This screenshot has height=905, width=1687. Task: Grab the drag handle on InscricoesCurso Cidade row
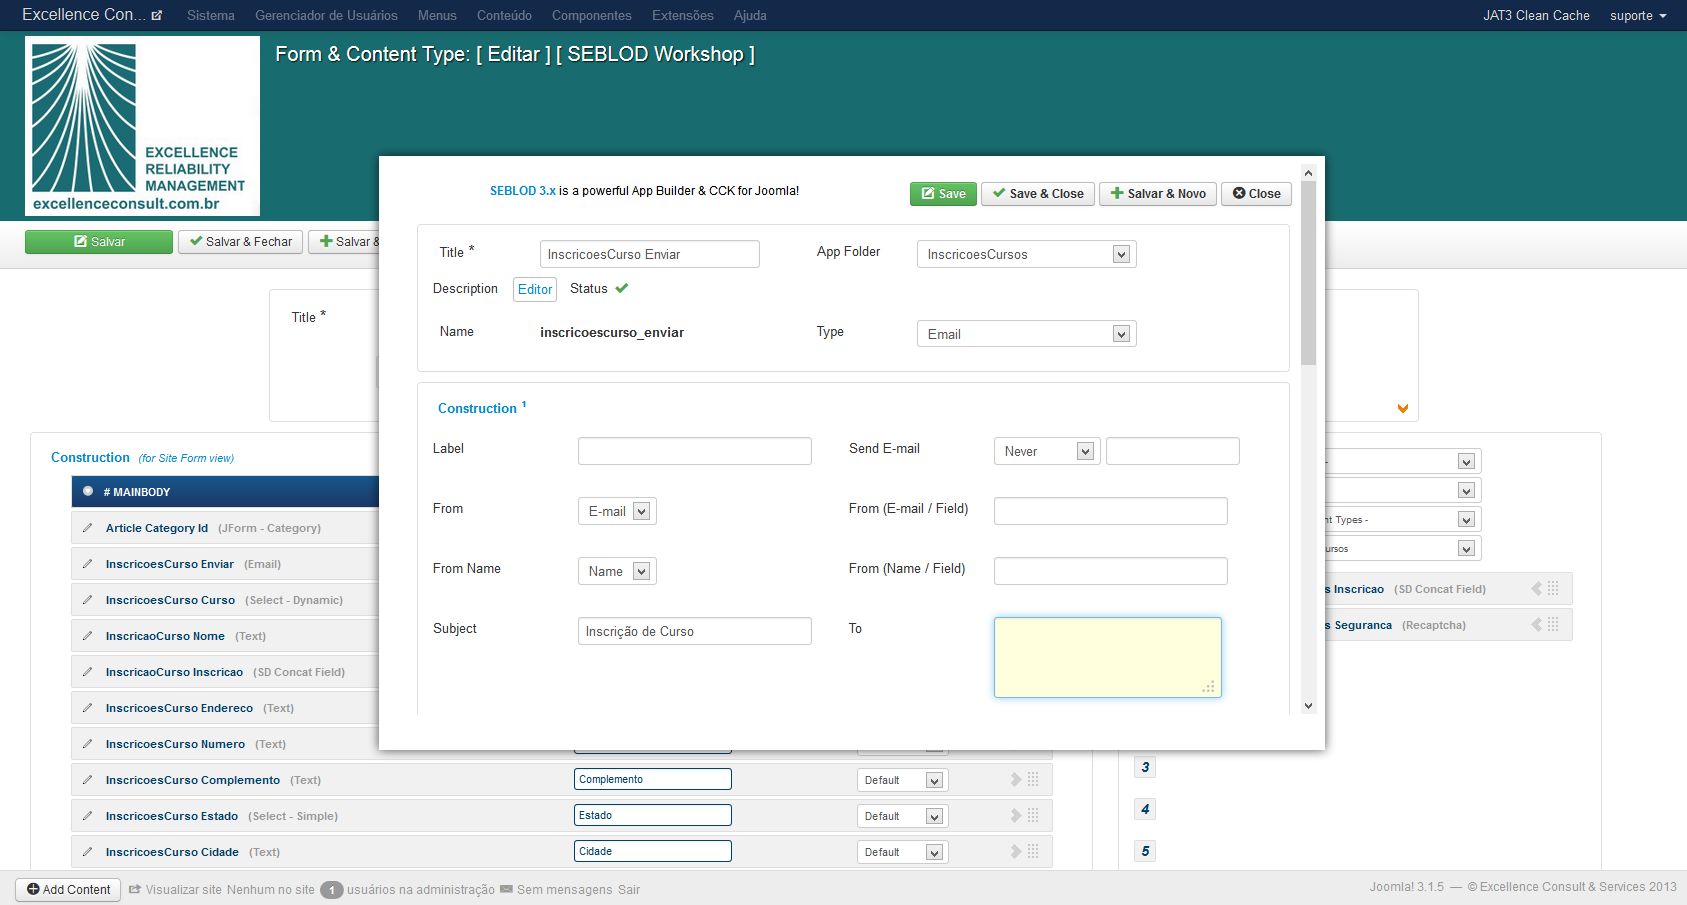pyautogui.click(x=1034, y=852)
